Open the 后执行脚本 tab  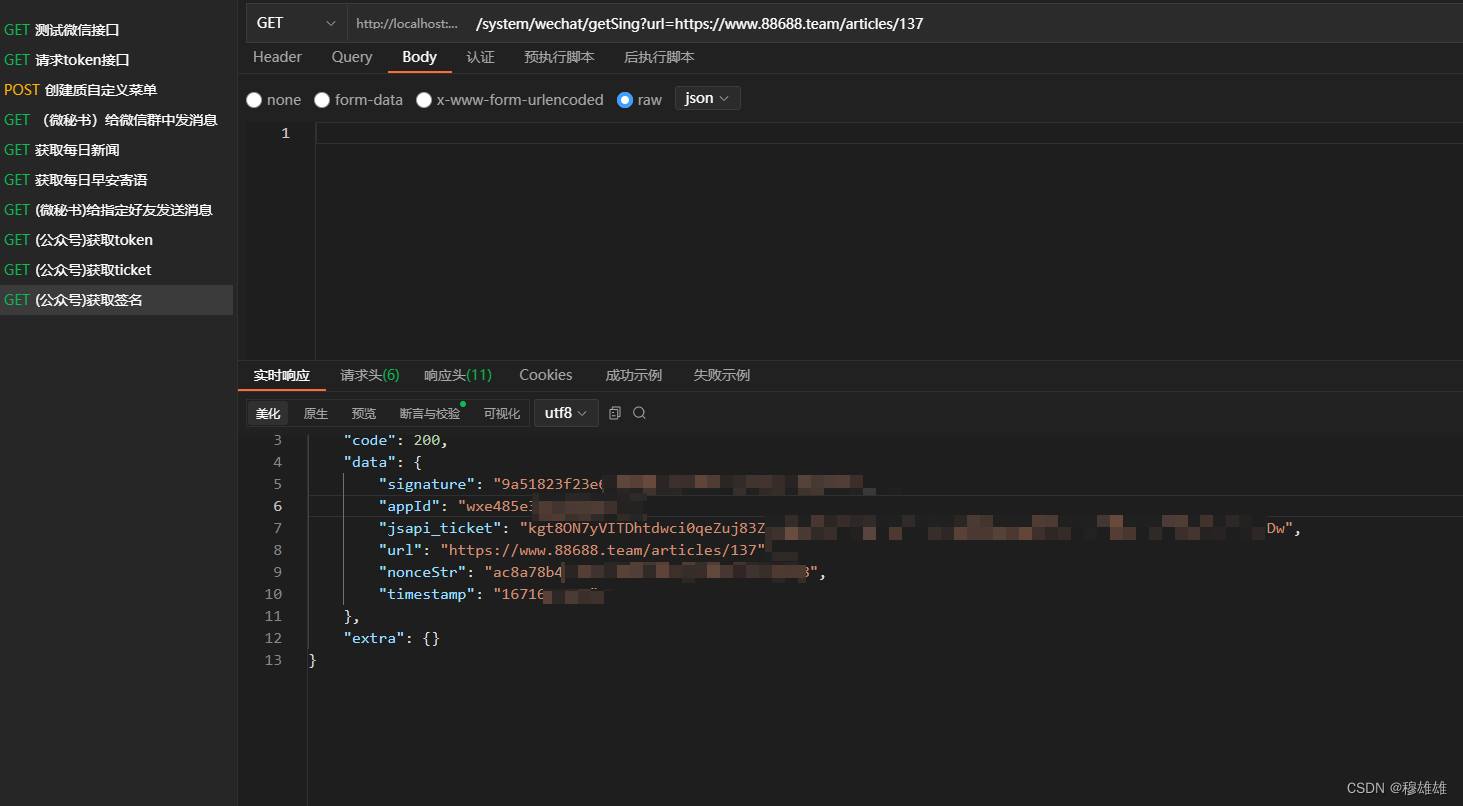pyautogui.click(x=659, y=57)
